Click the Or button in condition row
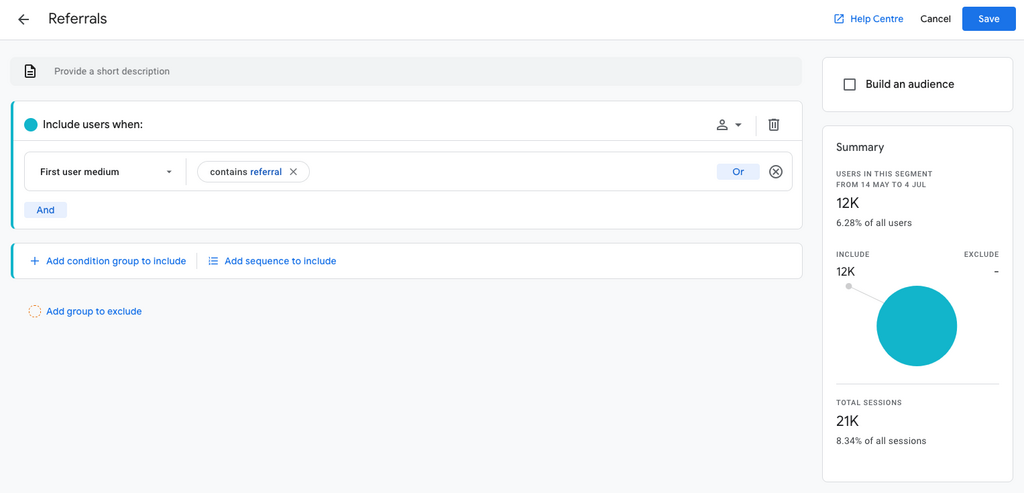This screenshot has height=493, width=1024. (738, 172)
